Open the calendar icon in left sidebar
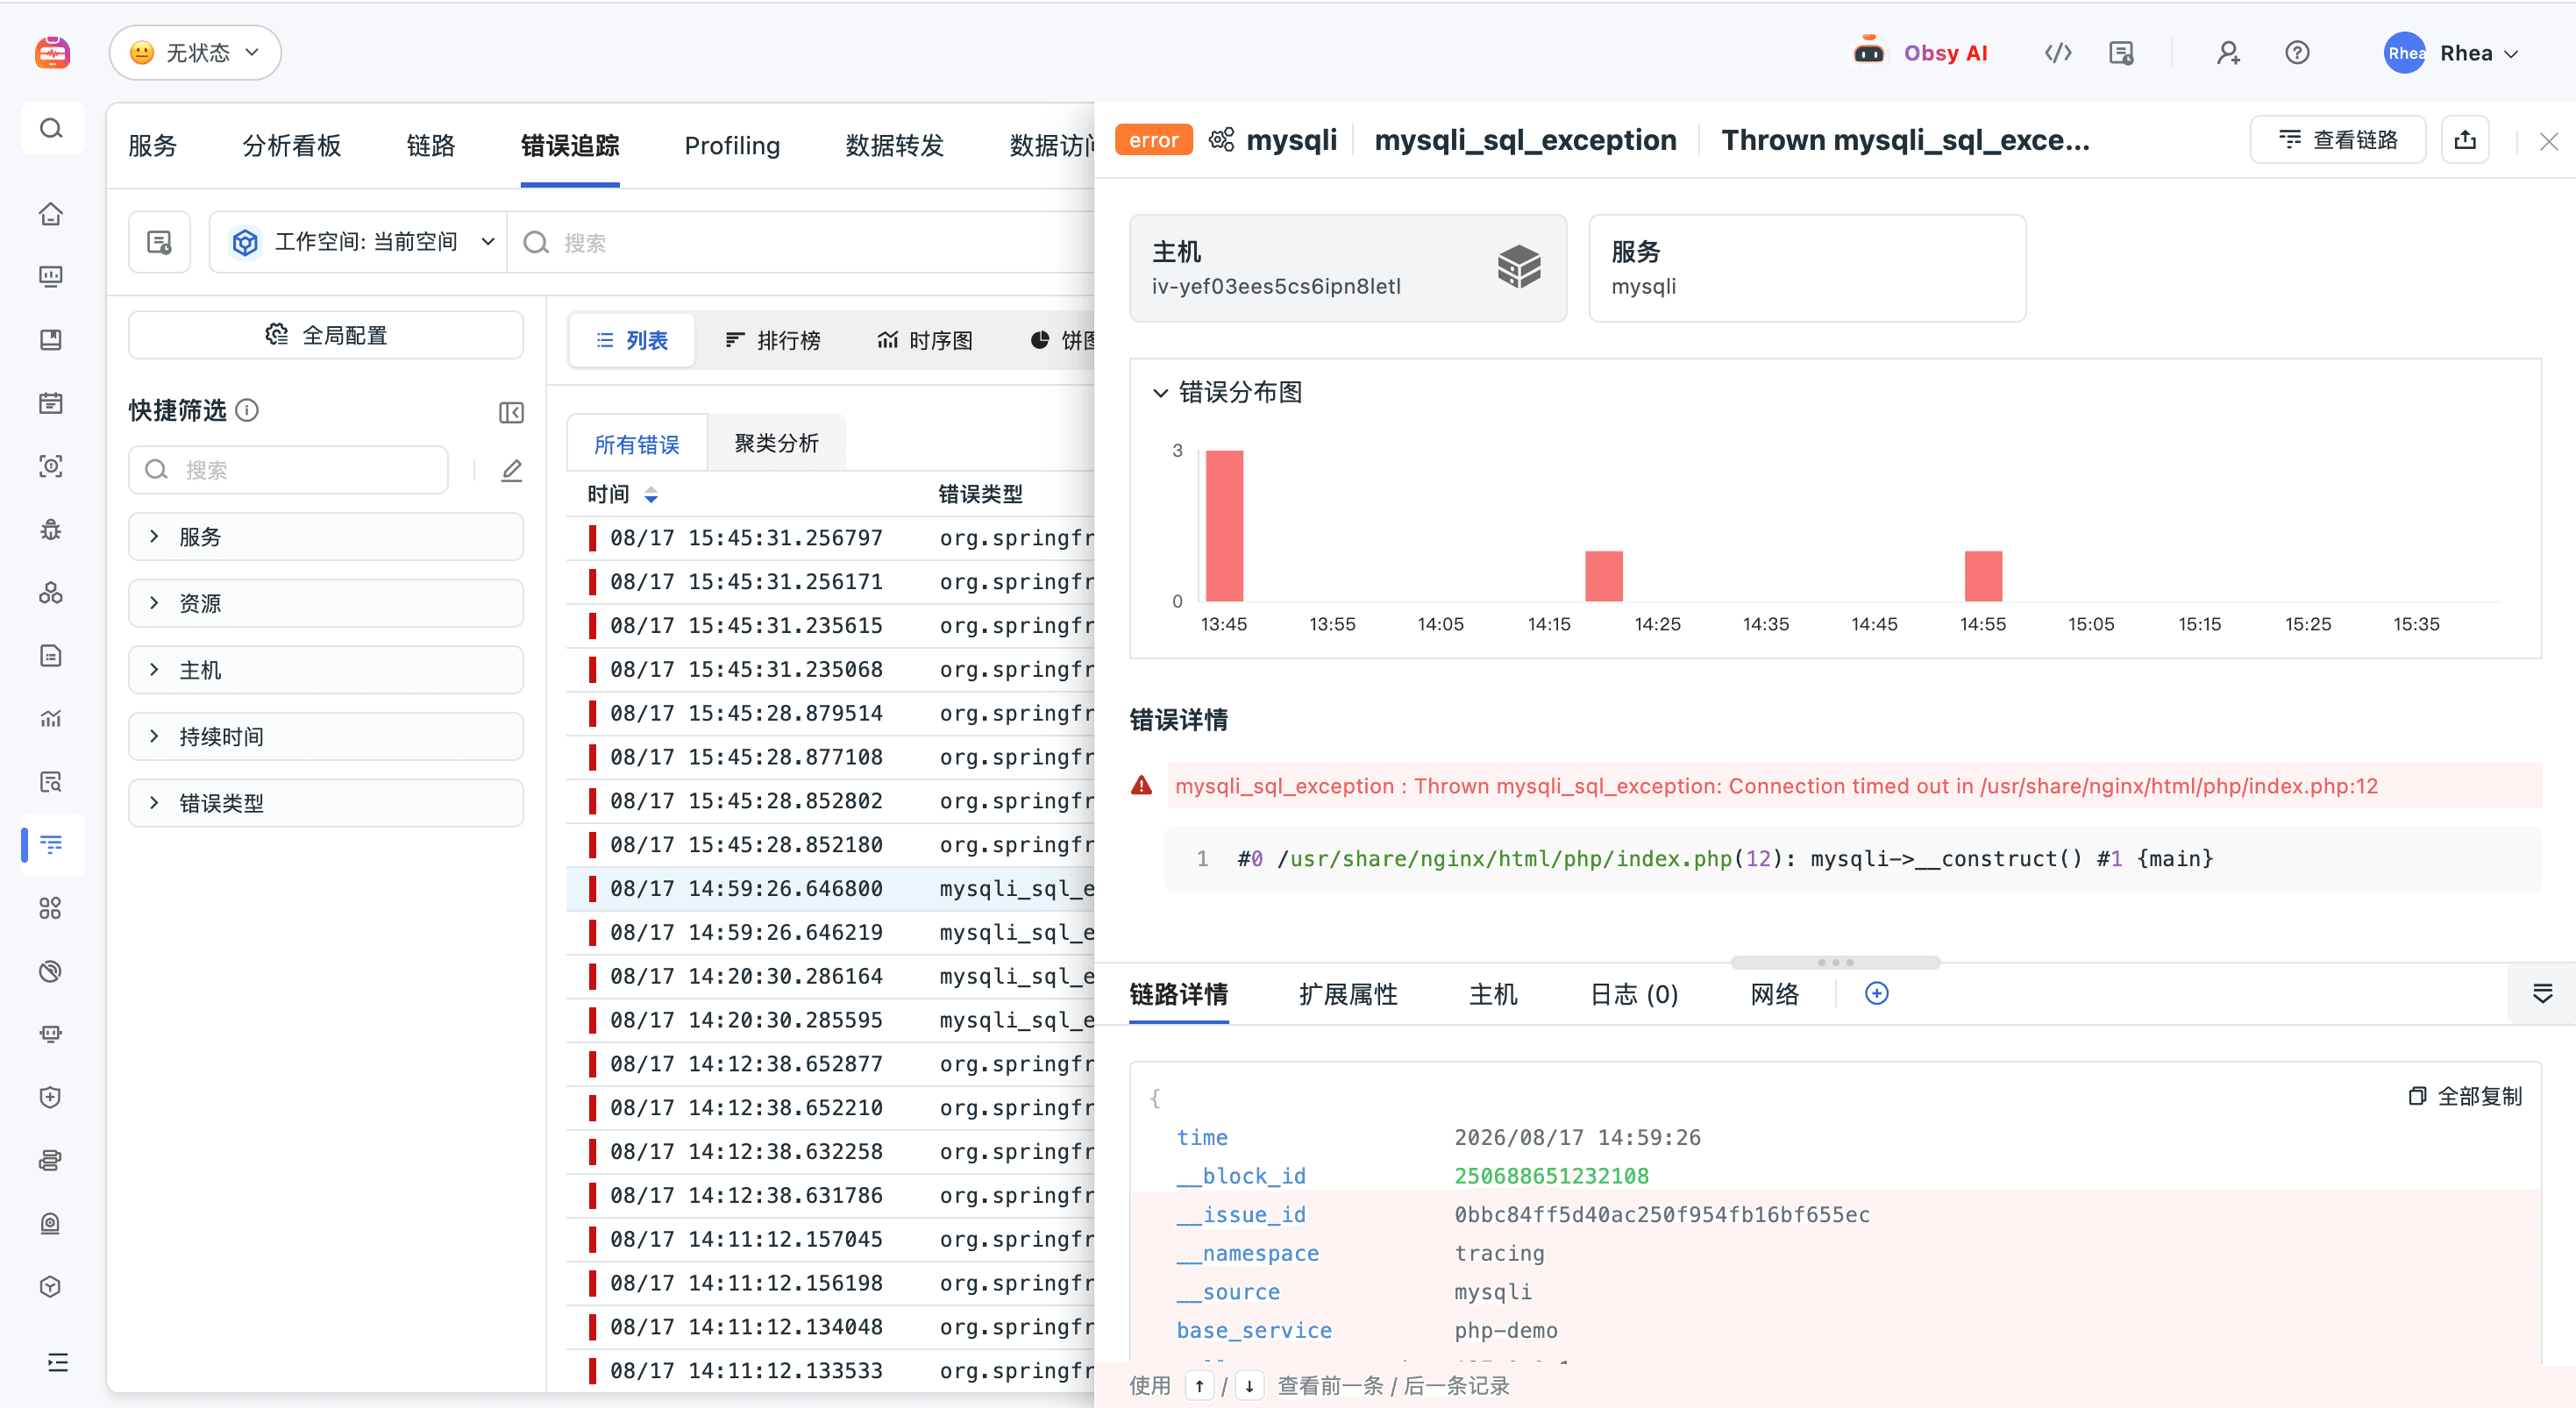2576x1408 pixels. point(51,403)
